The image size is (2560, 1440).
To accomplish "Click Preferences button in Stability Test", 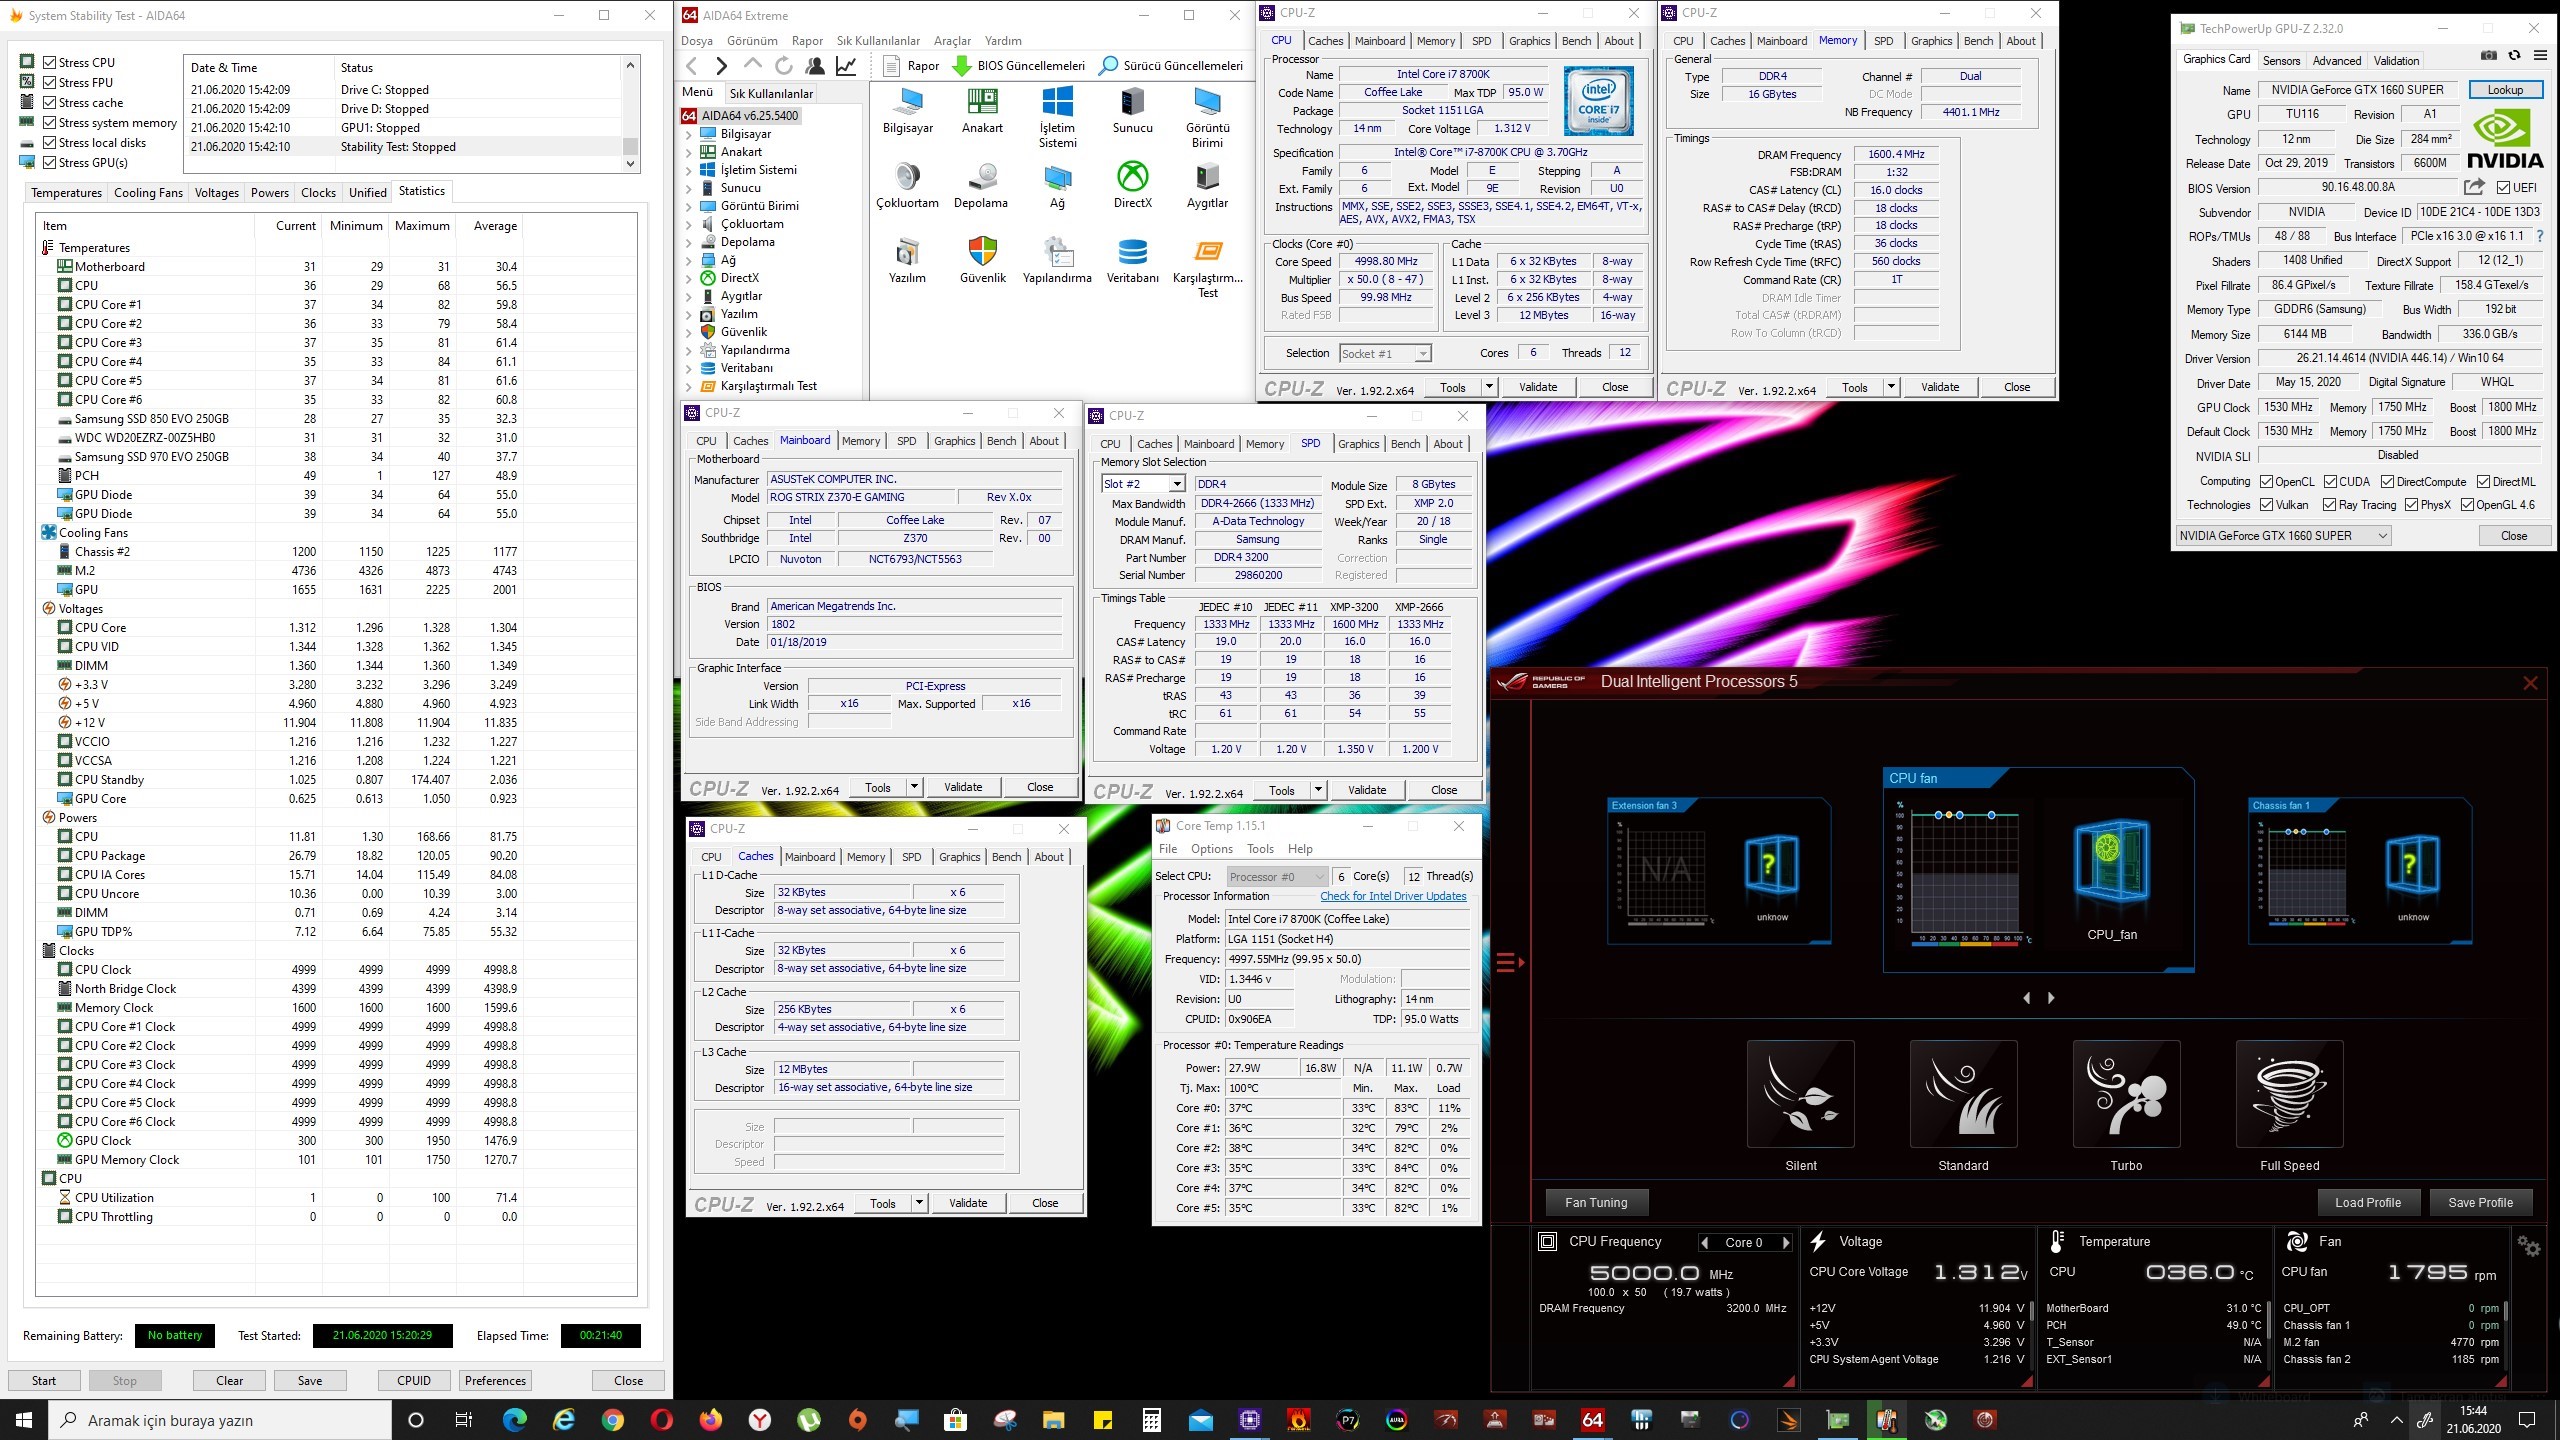I will [x=495, y=1380].
